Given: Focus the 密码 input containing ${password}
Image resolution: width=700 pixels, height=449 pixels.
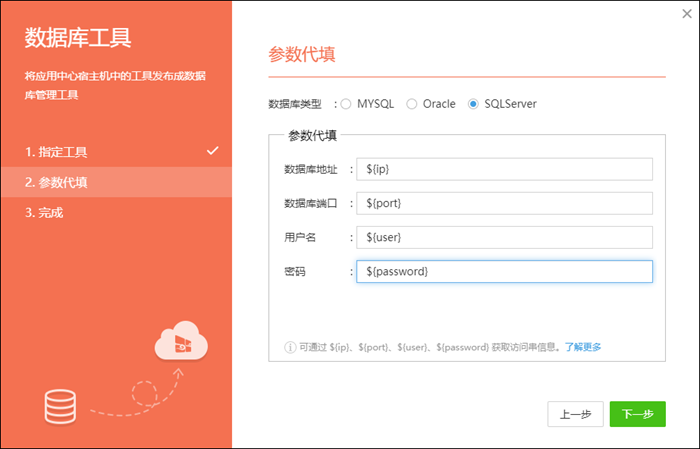Looking at the screenshot, I should [x=504, y=271].
